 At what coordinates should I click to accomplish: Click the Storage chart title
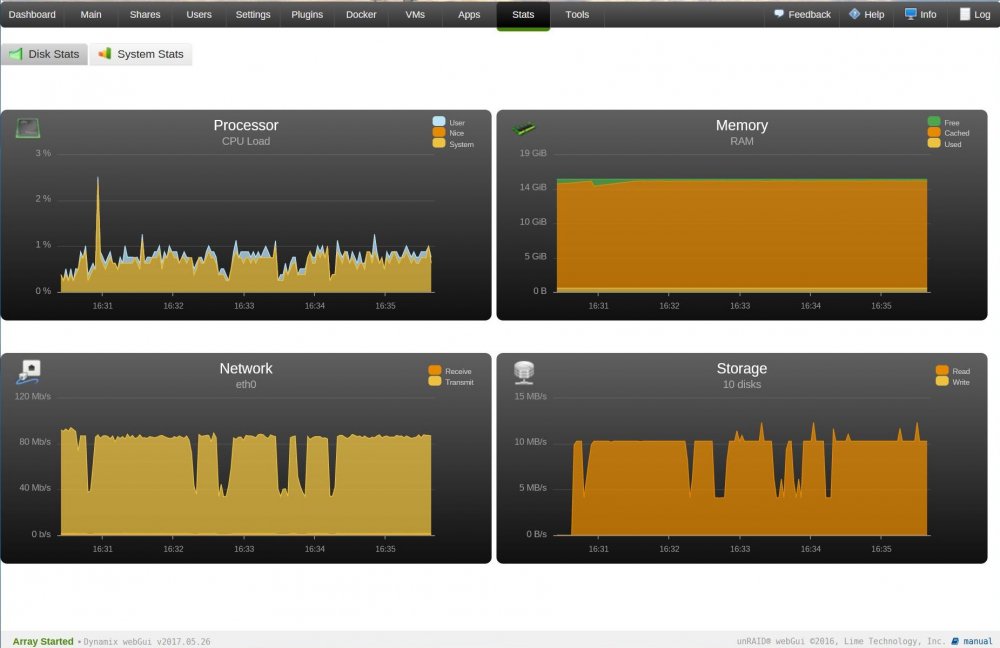point(742,368)
